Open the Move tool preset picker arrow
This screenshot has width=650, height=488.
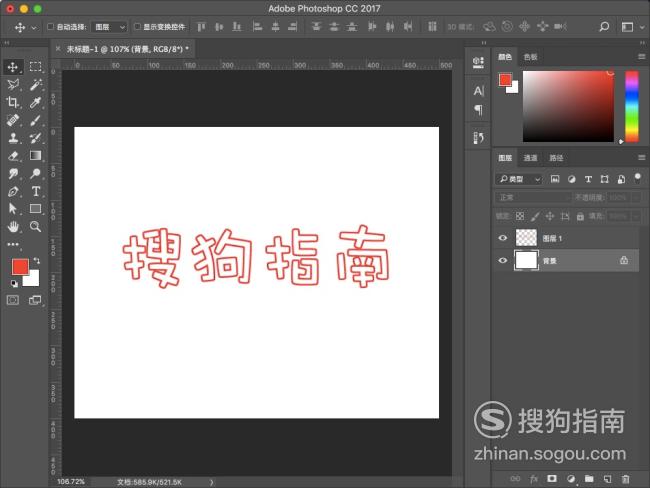pyautogui.click(x=34, y=28)
